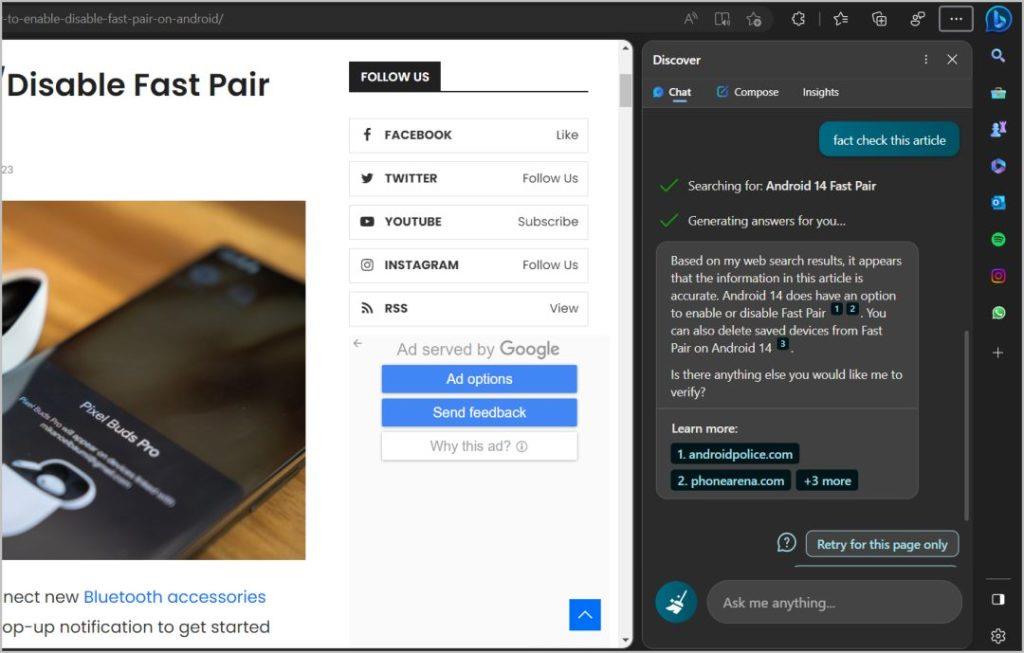The width and height of the screenshot is (1024, 653).
Task: Toggle the Bing Discover sidebar button
Action: (x=998, y=19)
